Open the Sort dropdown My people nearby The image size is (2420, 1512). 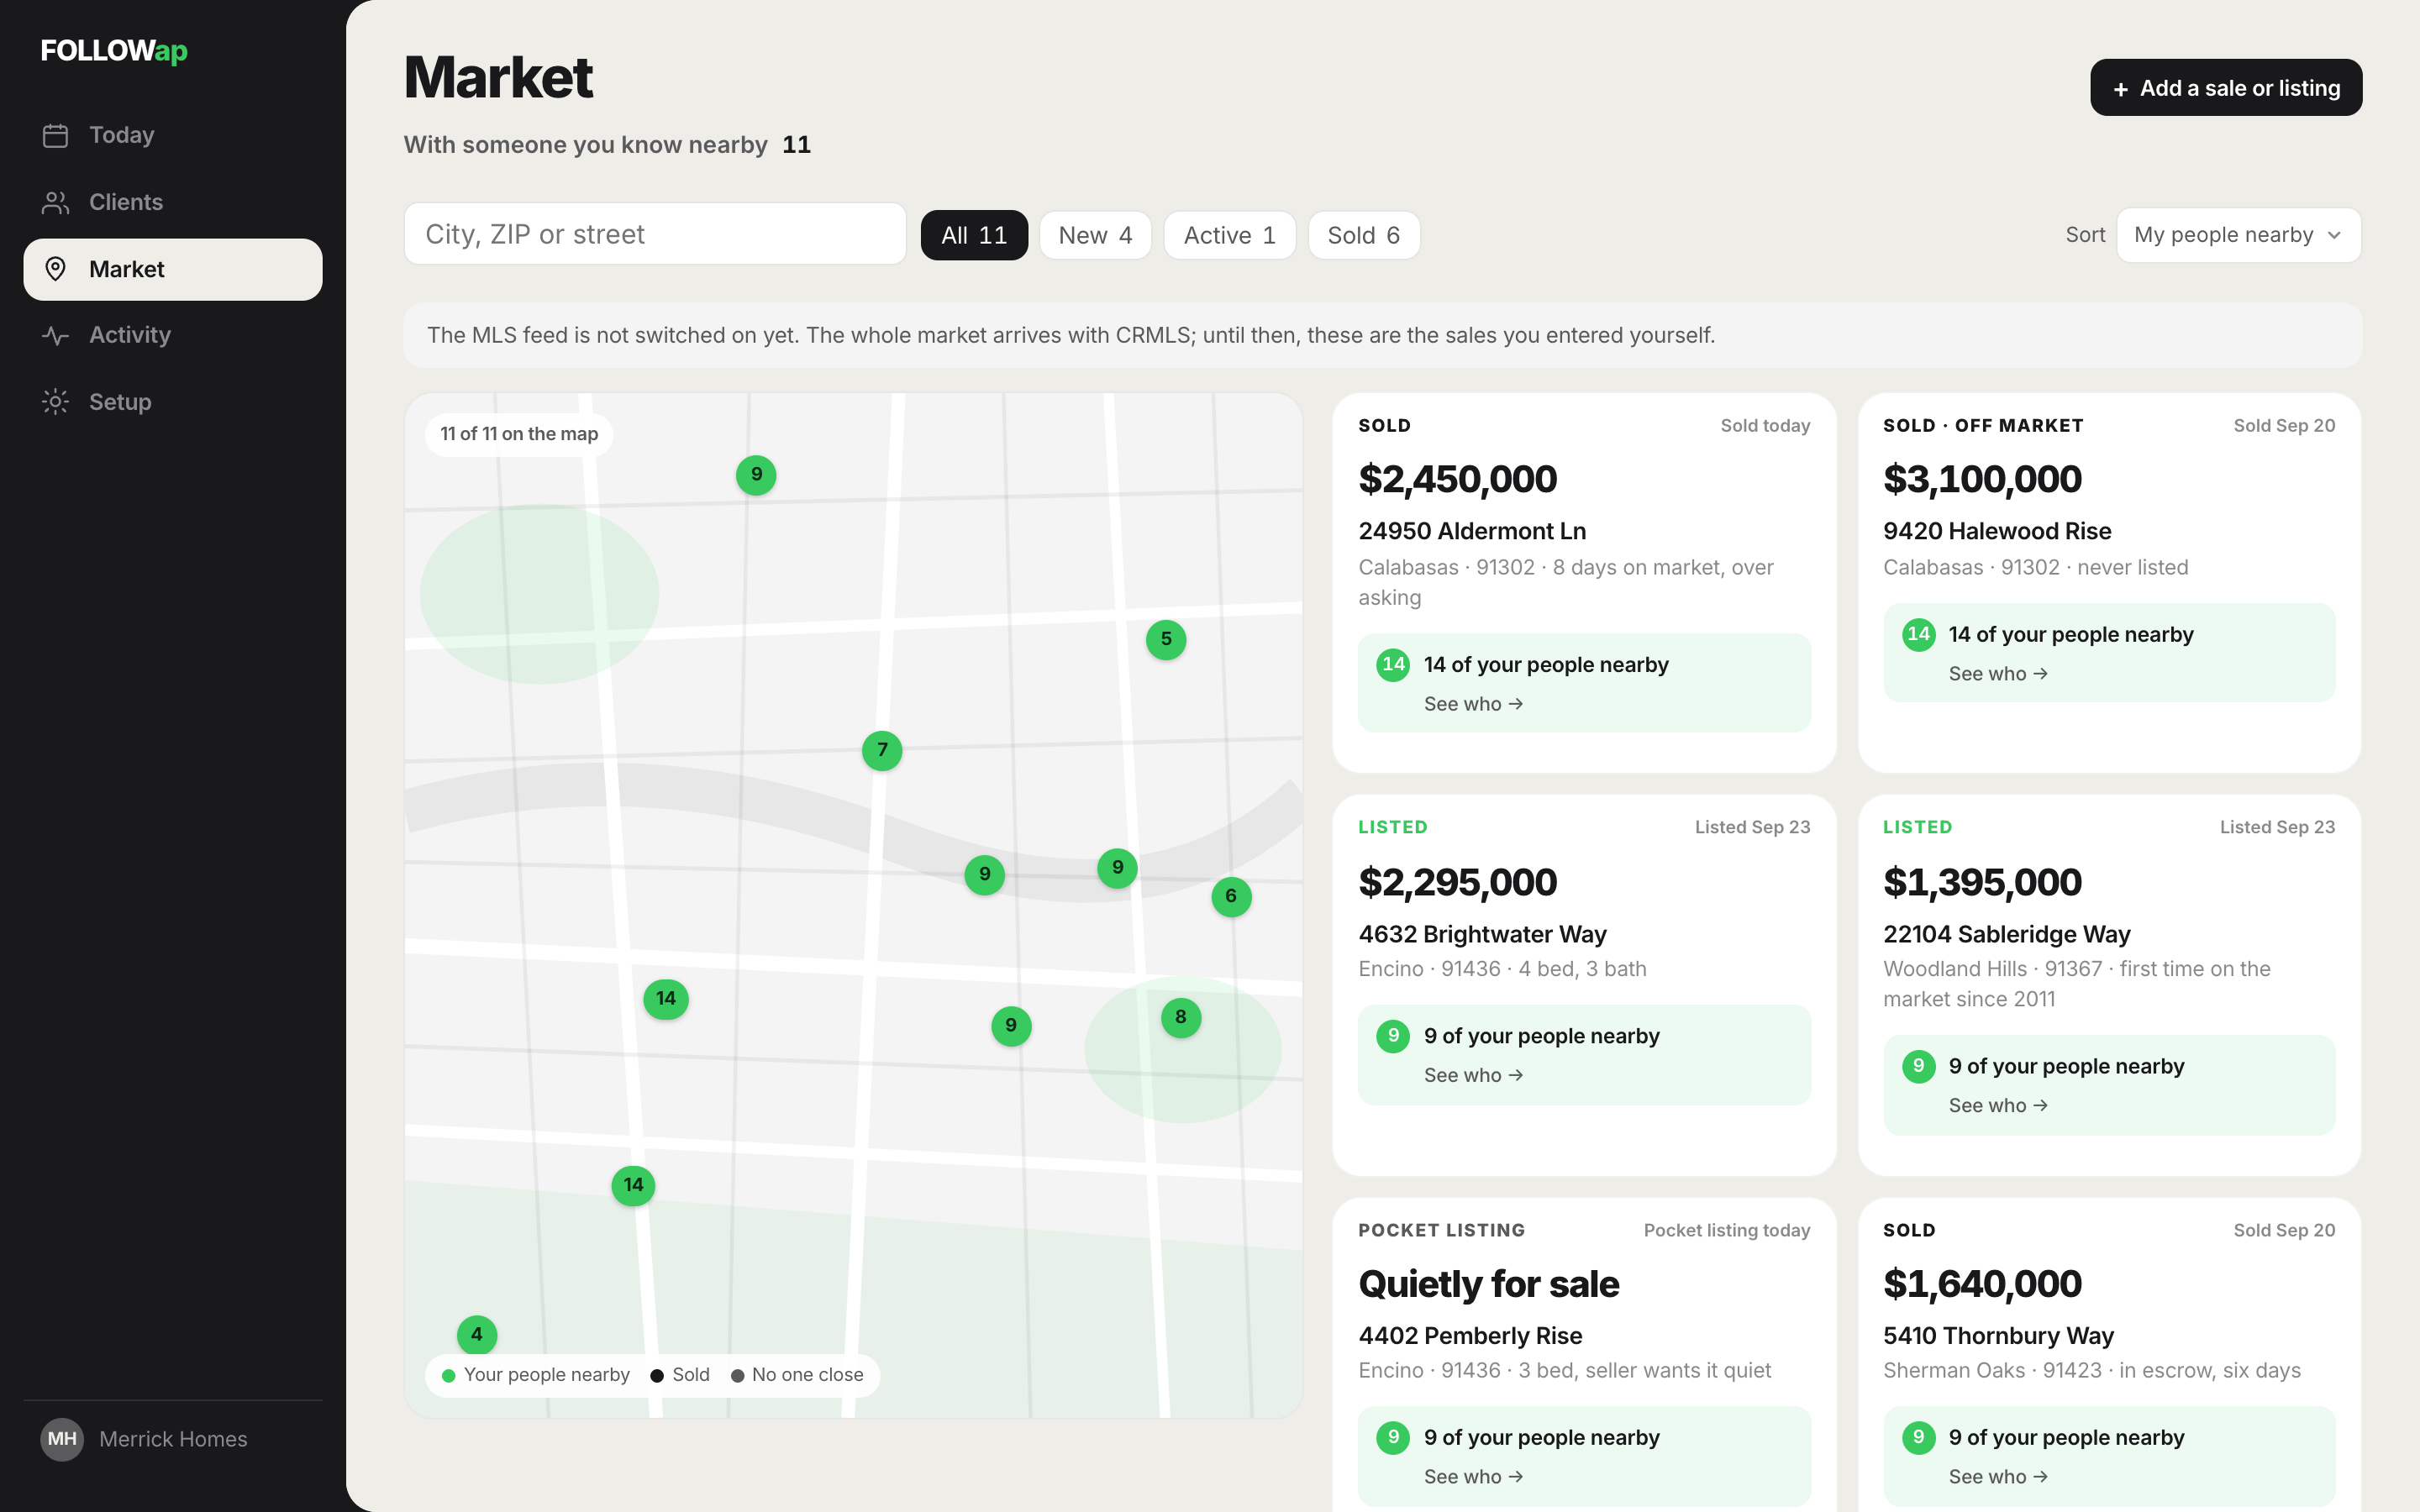click(2238, 235)
